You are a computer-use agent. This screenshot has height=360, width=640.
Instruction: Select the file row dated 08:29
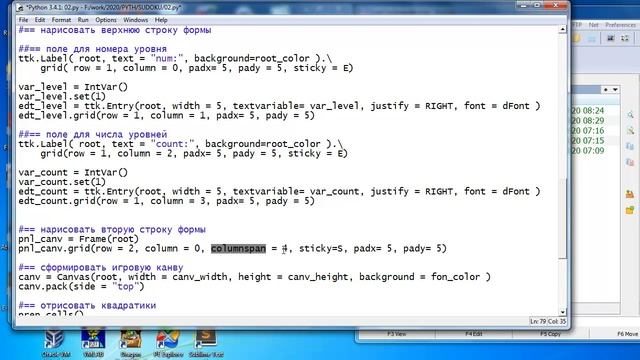pyautogui.click(x=595, y=121)
